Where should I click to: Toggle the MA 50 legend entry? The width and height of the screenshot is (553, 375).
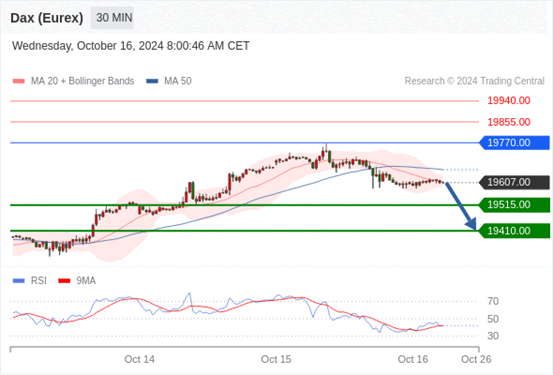(169, 81)
